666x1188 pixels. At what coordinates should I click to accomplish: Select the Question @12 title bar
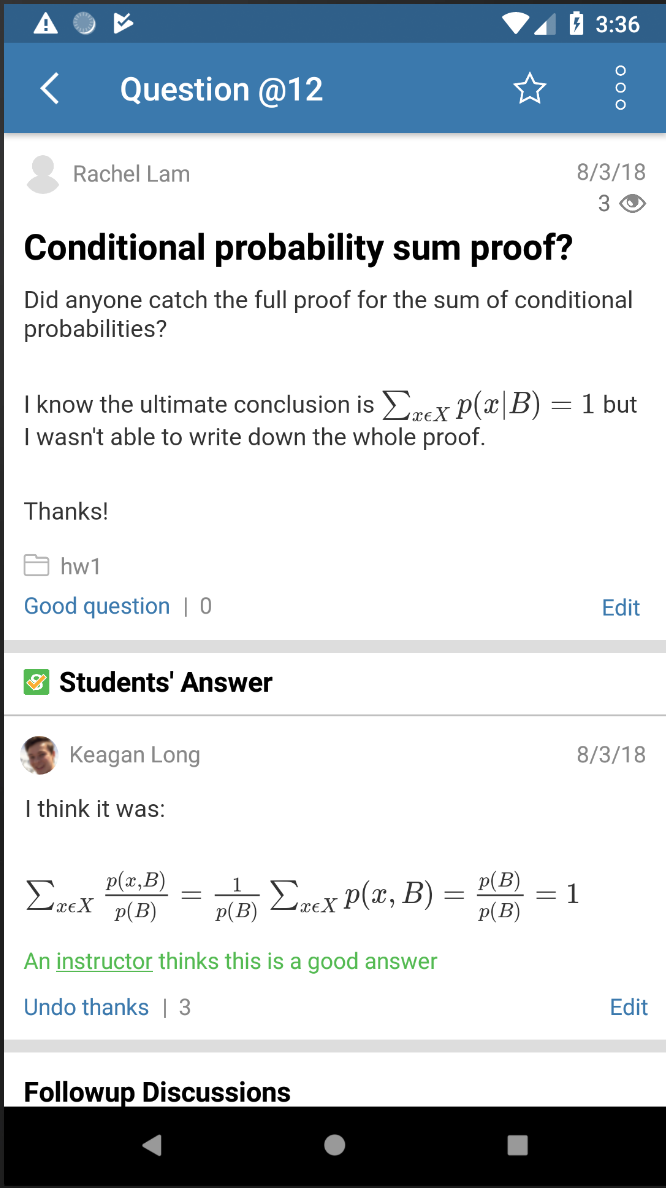[221, 88]
